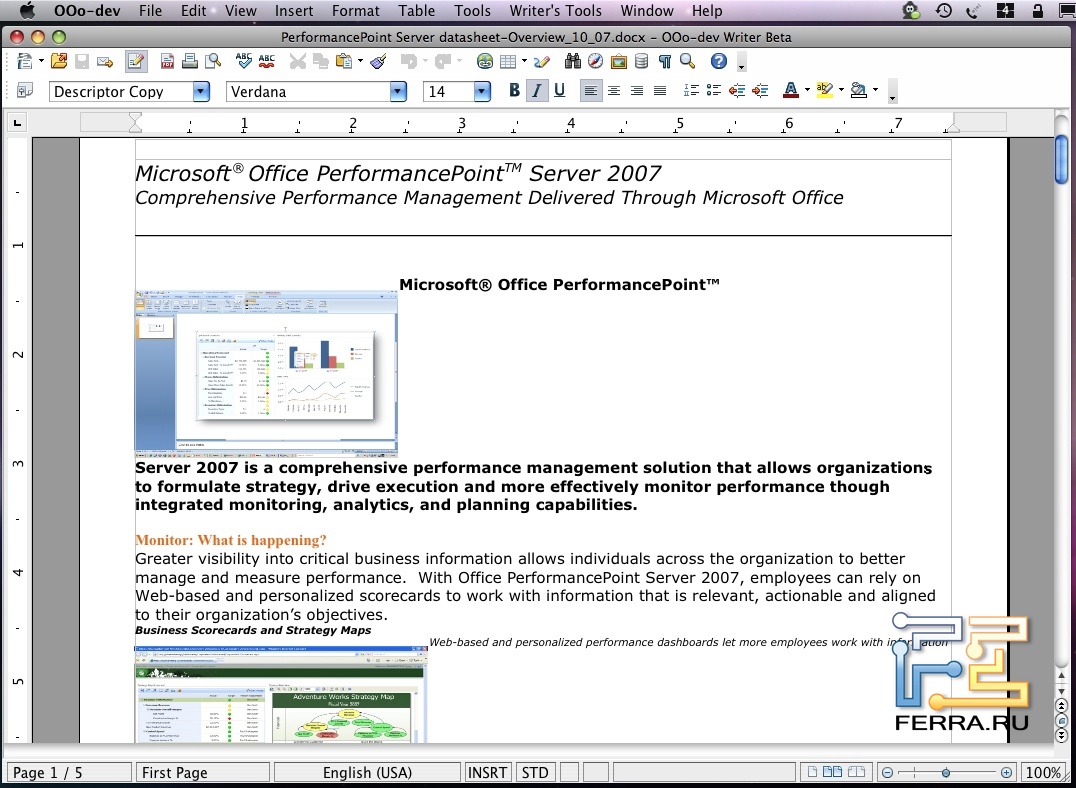Justify the paragraph text
This screenshot has height=788, width=1076.
click(x=660, y=91)
